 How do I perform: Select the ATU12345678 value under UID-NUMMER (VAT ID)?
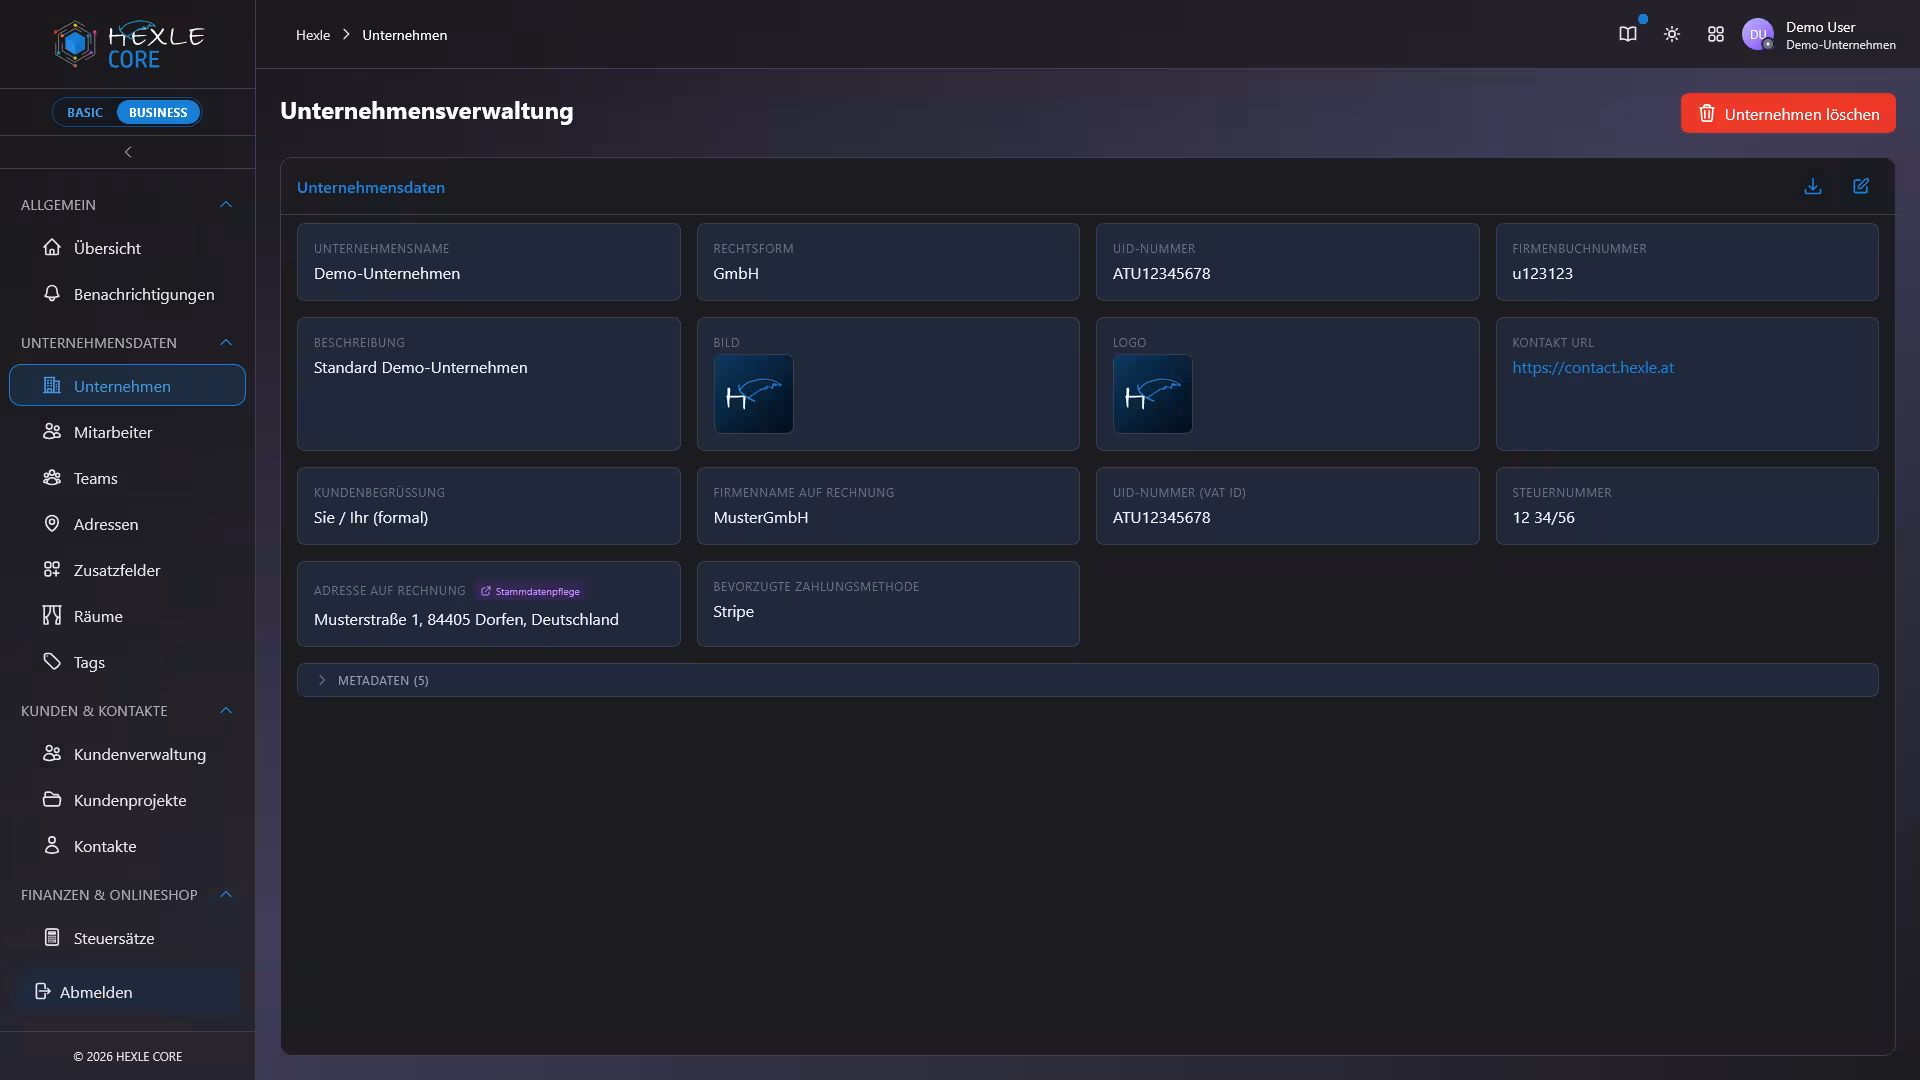[1161, 517]
